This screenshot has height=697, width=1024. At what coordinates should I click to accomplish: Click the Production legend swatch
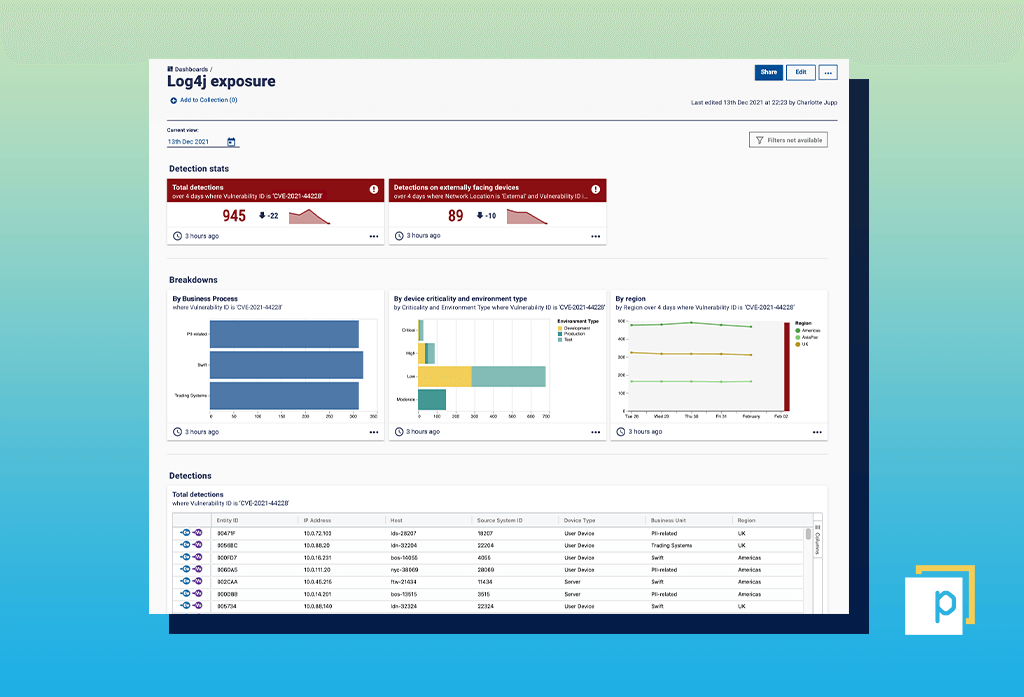560,334
